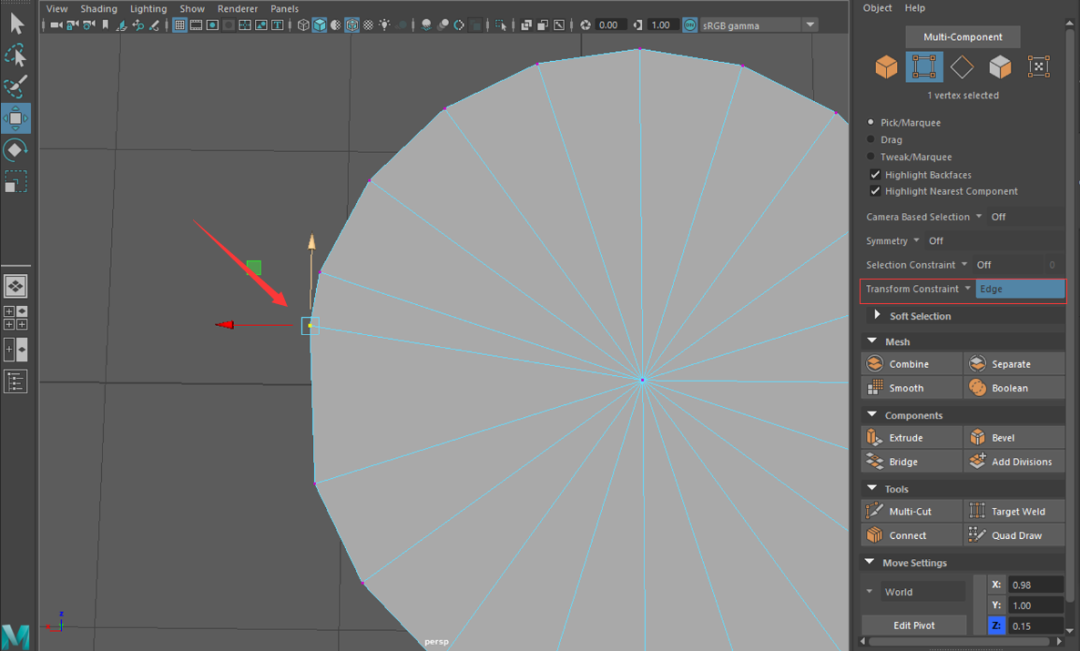Screen dimensions: 1080x651
Task: Select the Pick/Marquee radio option
Action: [871, 122]
